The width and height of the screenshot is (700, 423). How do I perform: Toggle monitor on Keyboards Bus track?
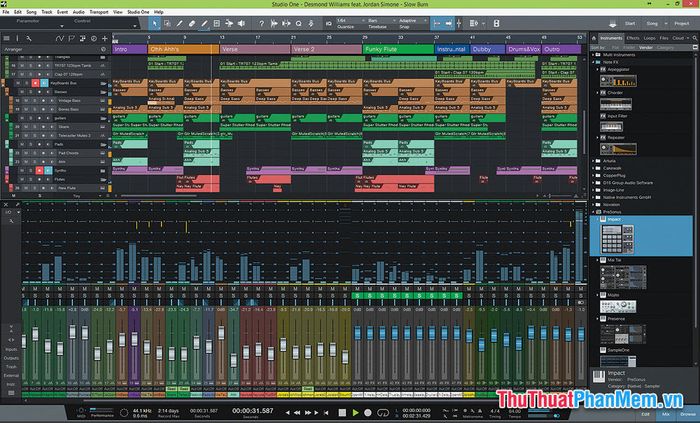click(x=44, y=83)
